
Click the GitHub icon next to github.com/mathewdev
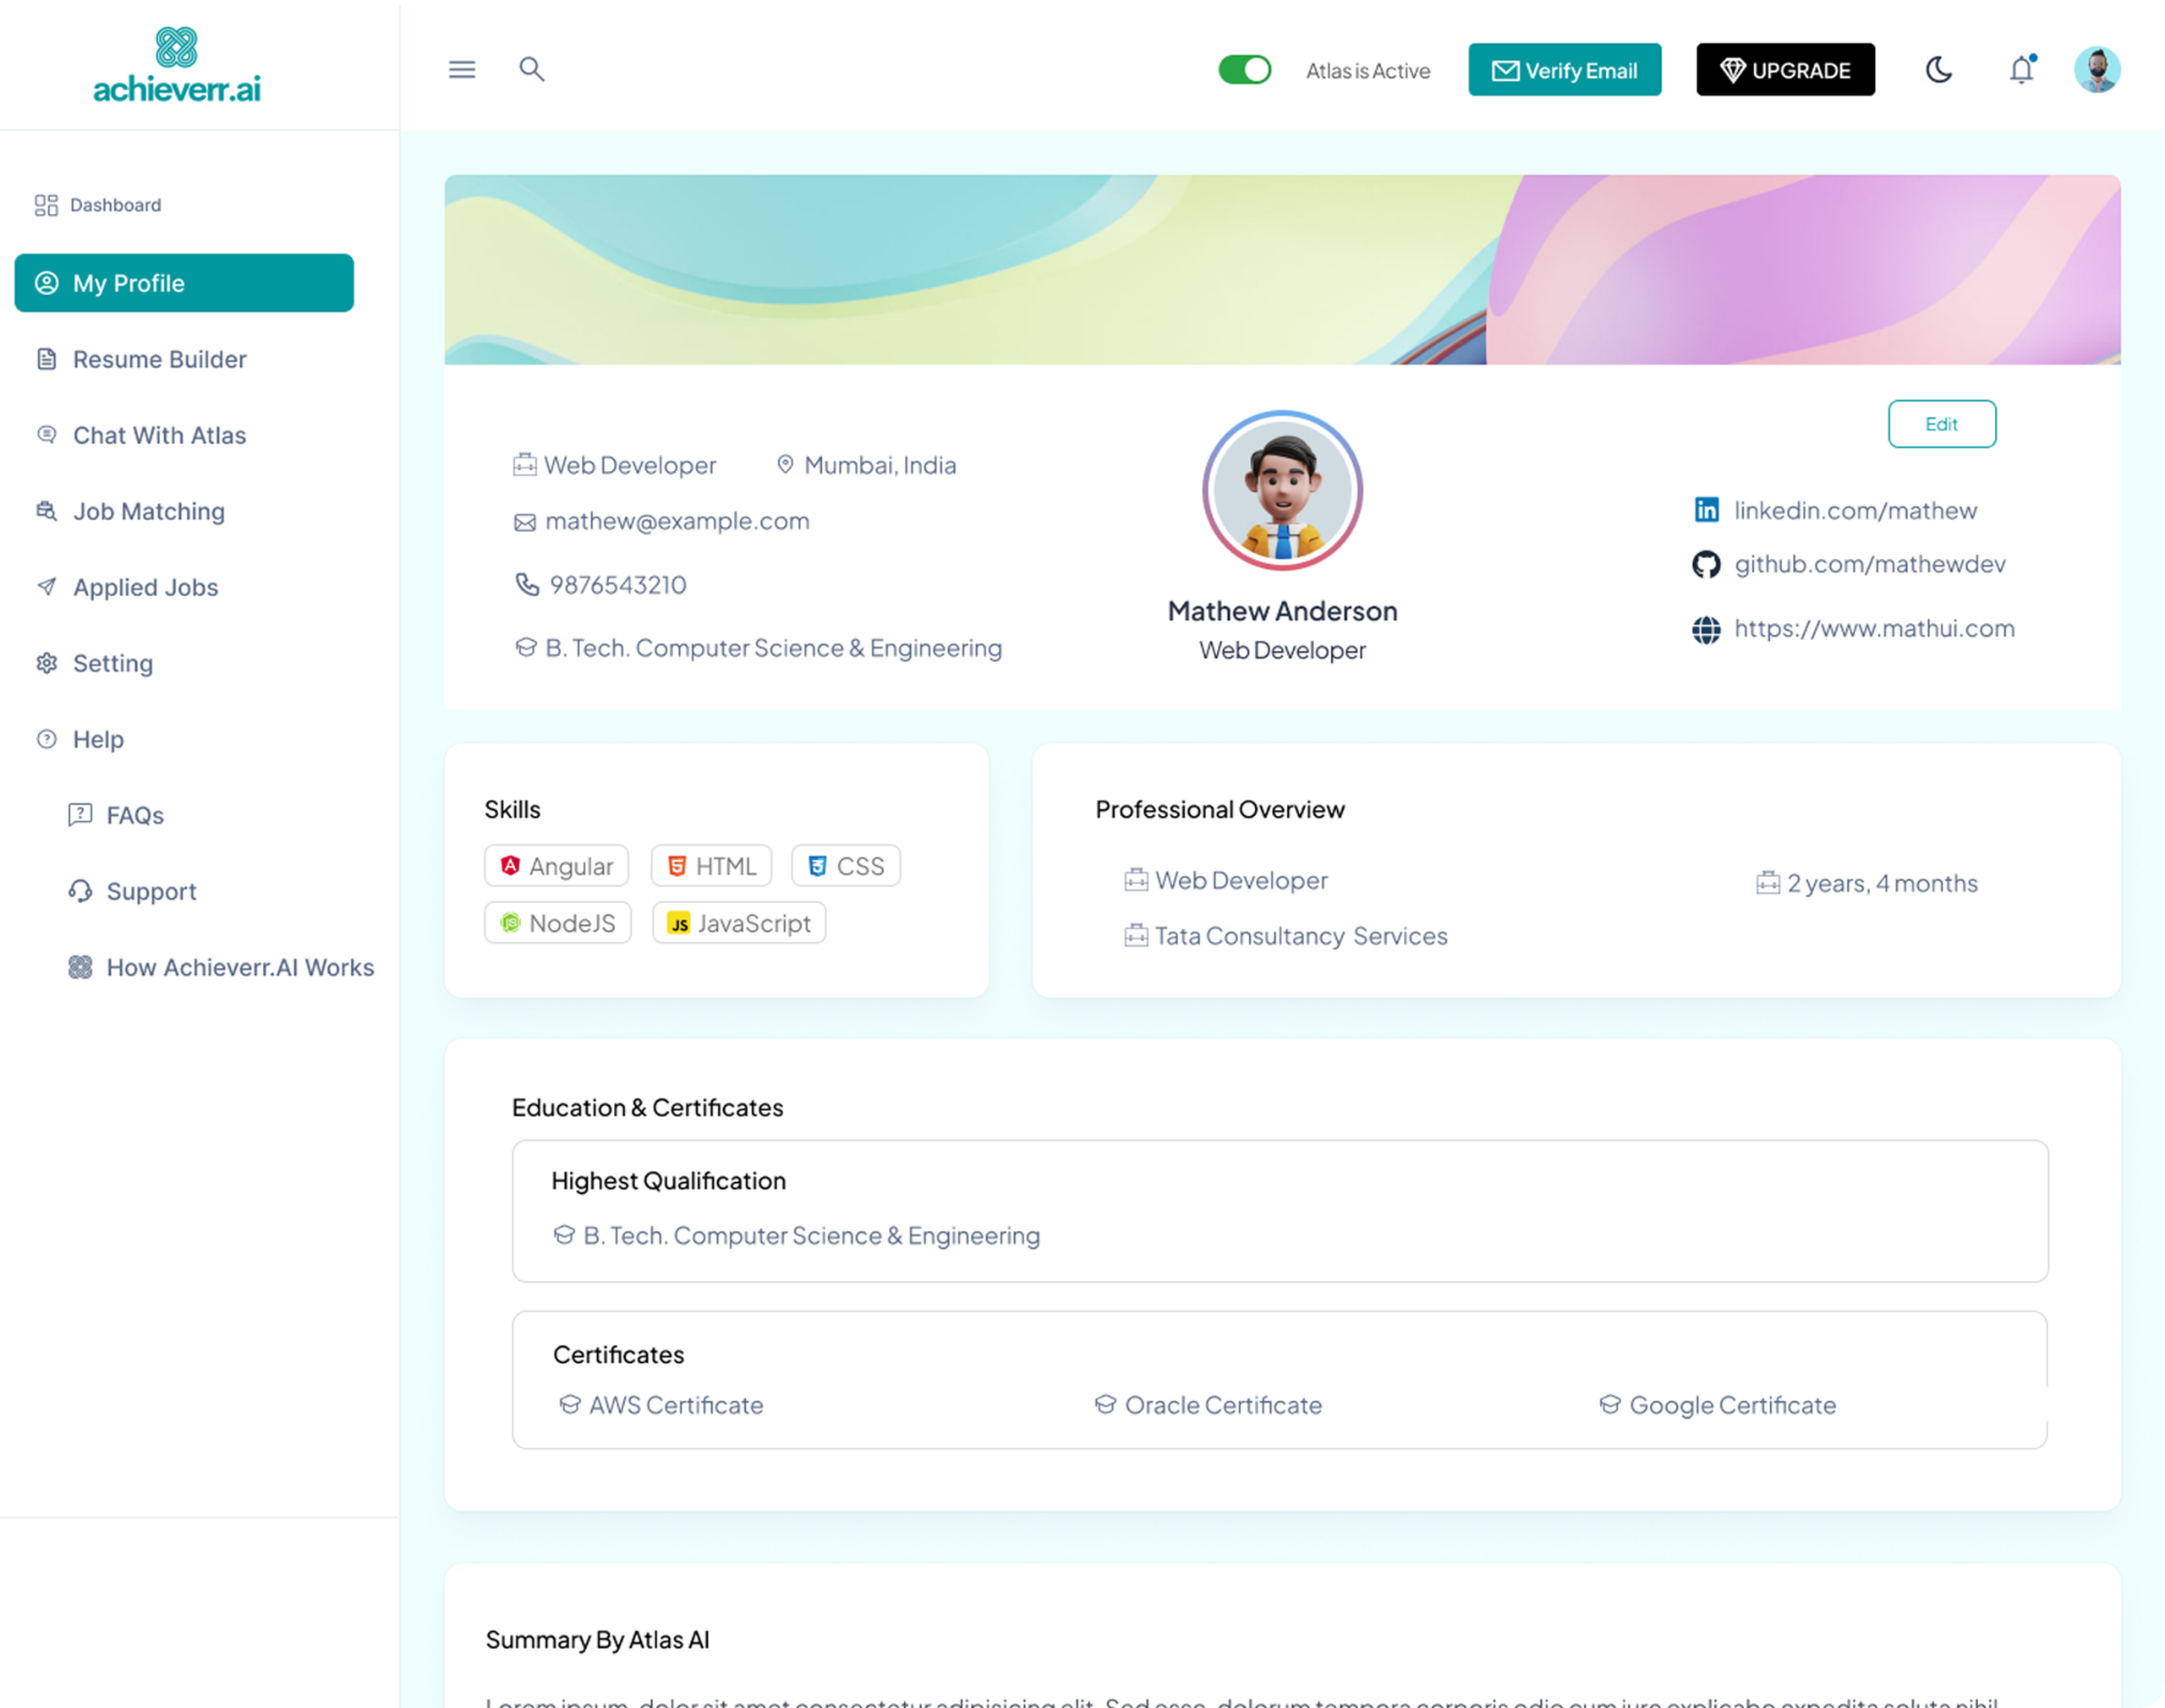pyautogui.click(x=1706, y=565)
